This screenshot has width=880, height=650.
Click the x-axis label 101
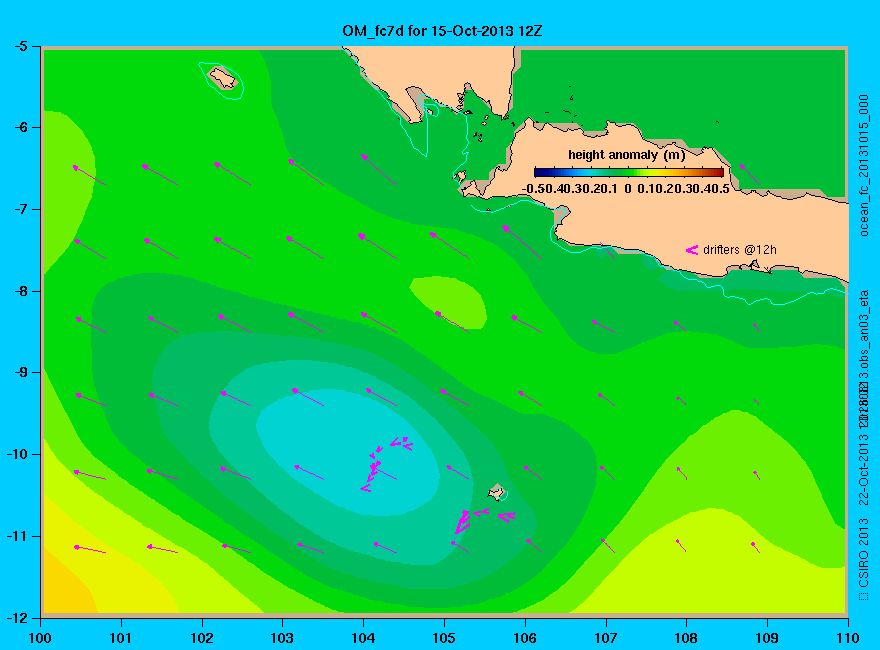121,638
